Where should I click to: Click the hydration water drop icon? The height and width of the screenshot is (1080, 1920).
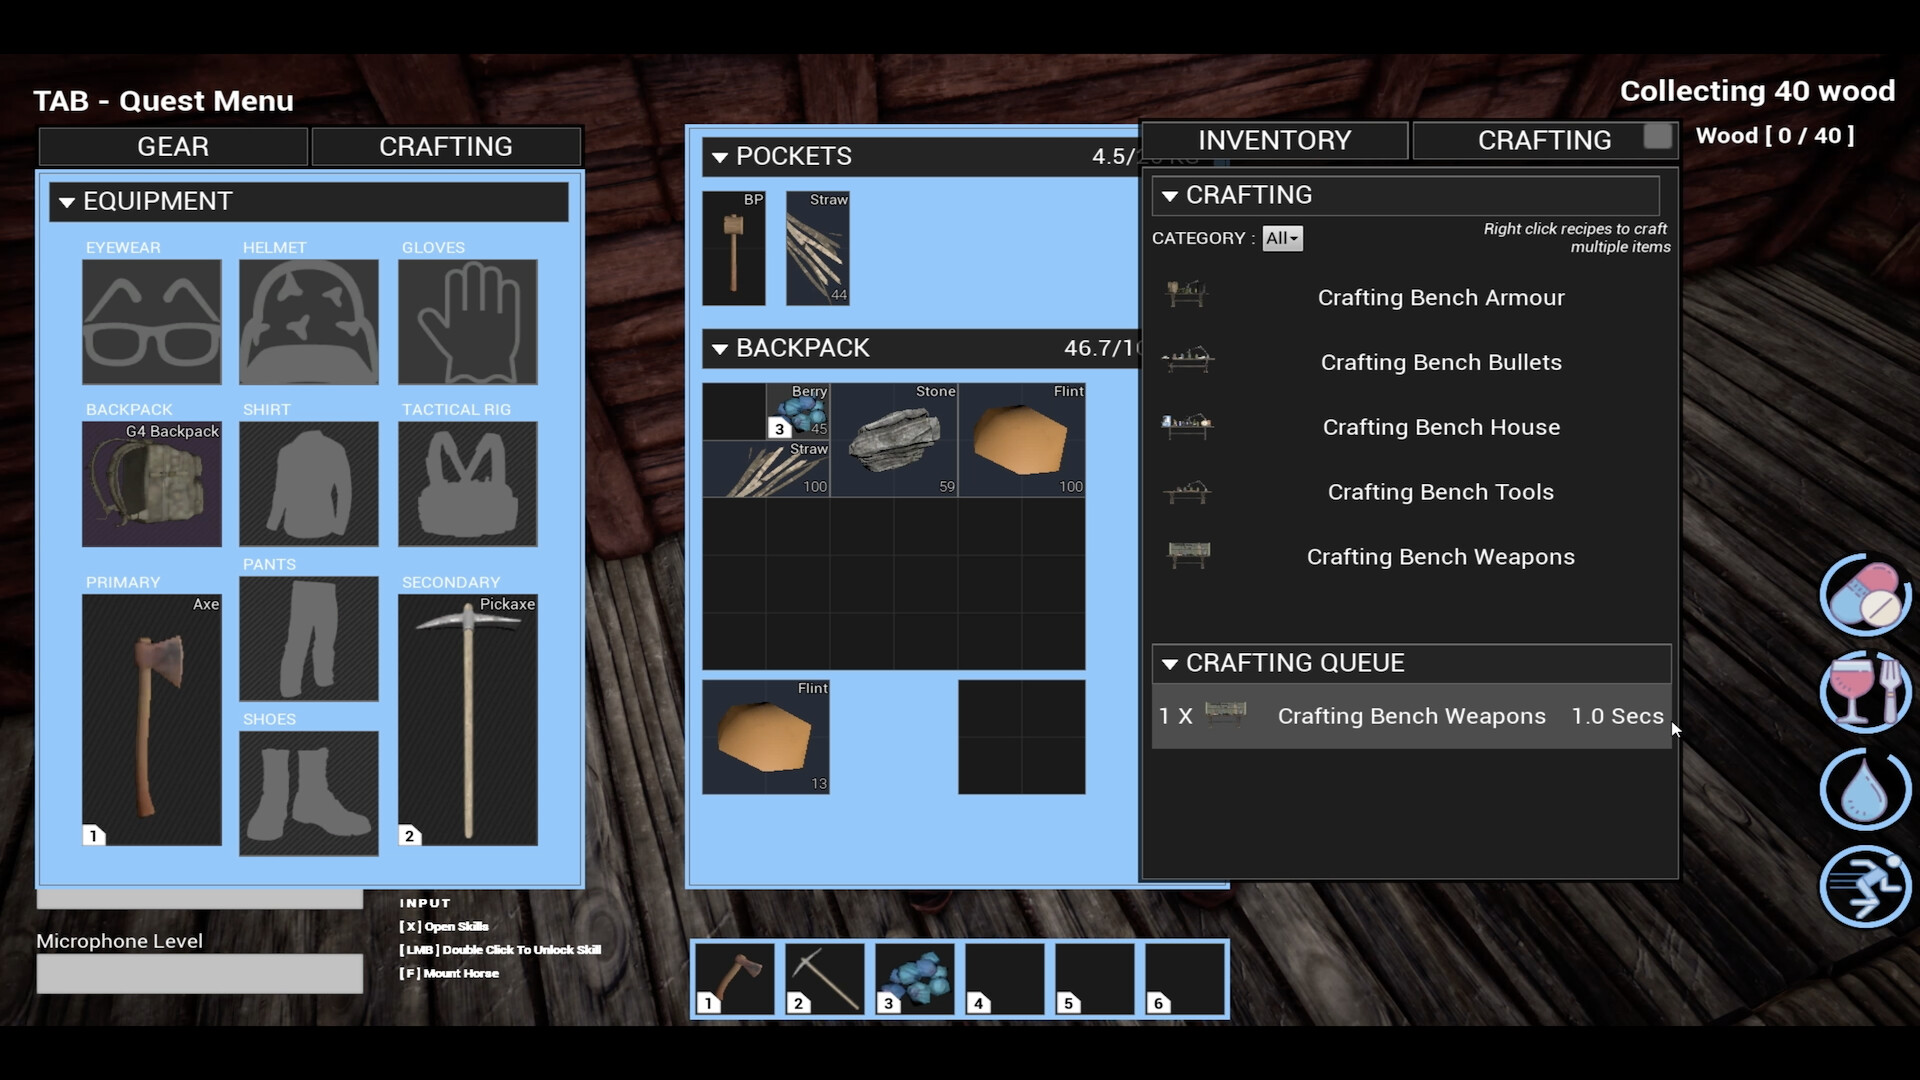pos(1864,789)
